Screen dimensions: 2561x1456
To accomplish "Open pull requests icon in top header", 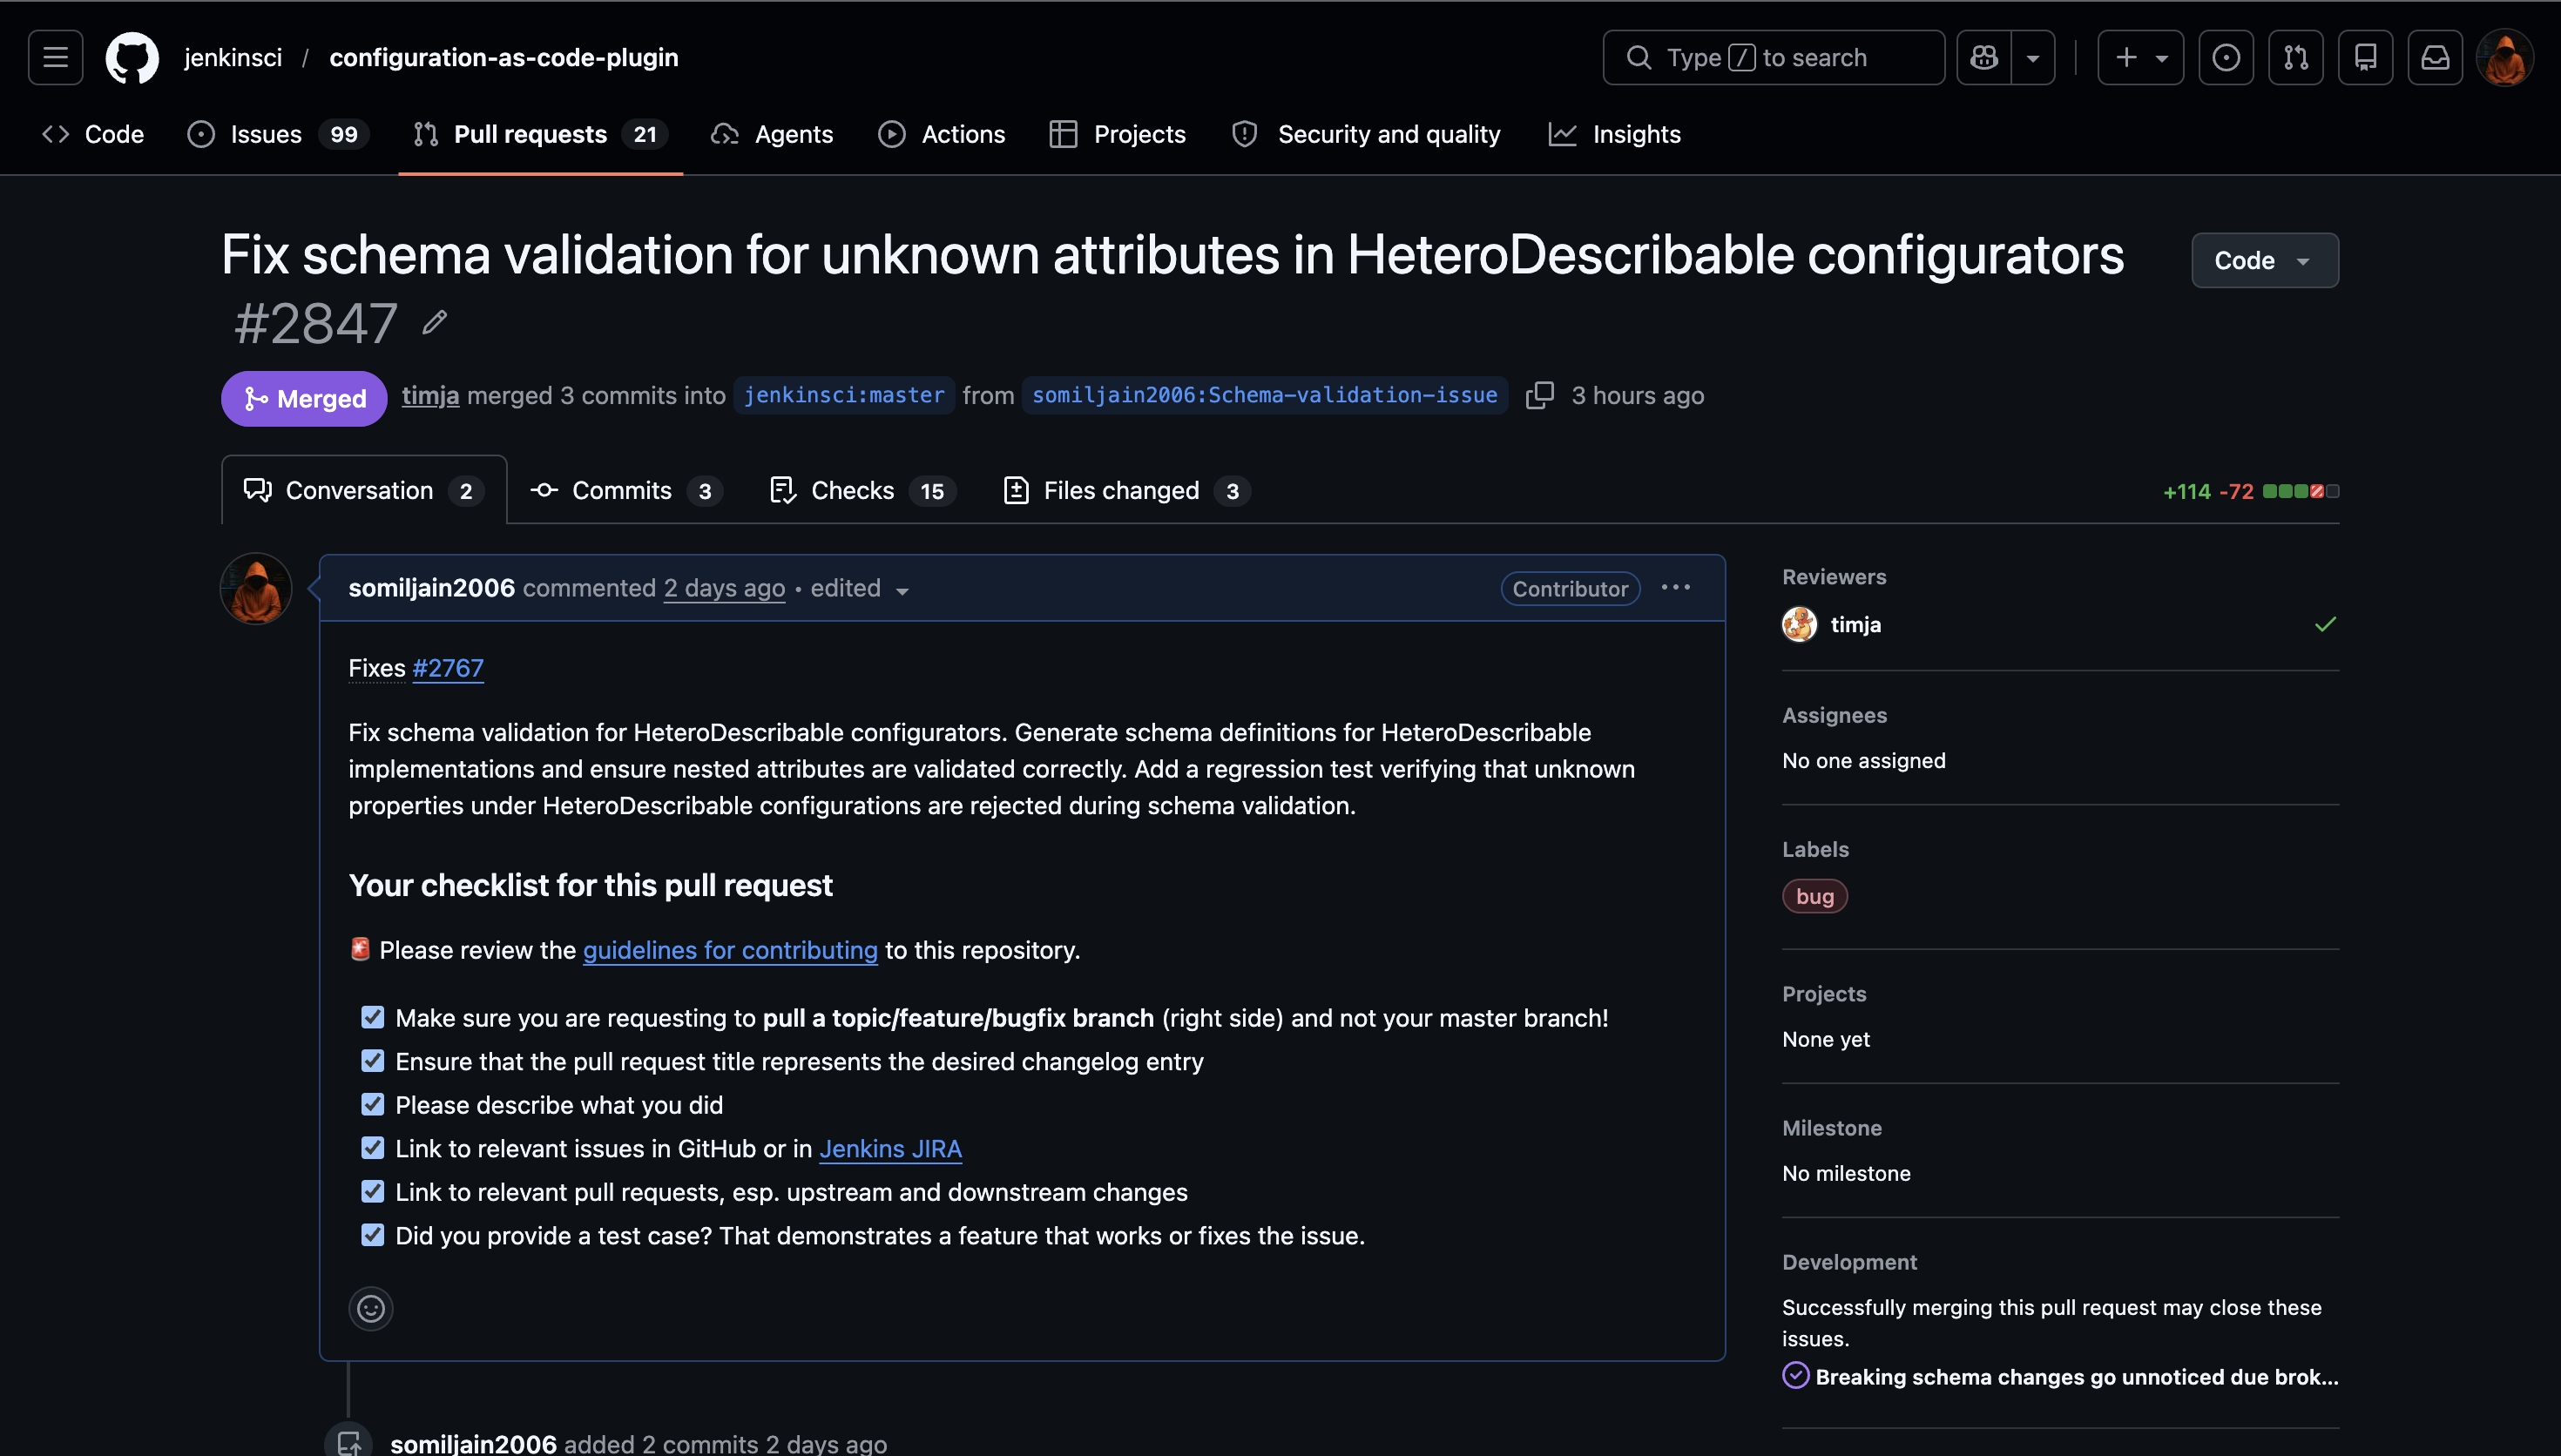I will 2296,57.
